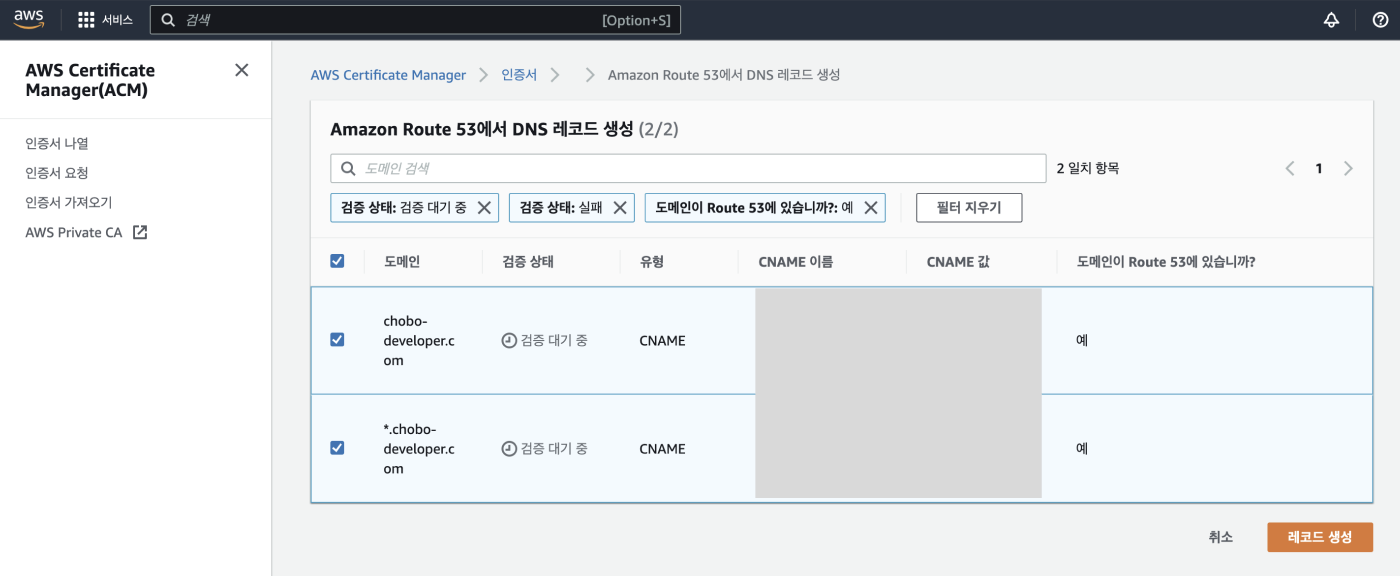
Task: Open AWS Private CA link
Action: click(73, 232)
